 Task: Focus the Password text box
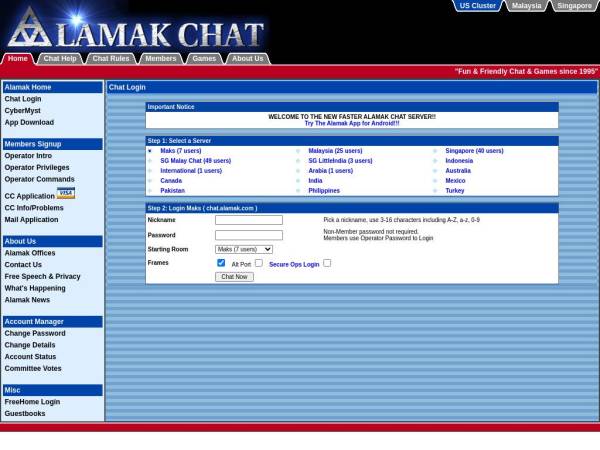249,235
